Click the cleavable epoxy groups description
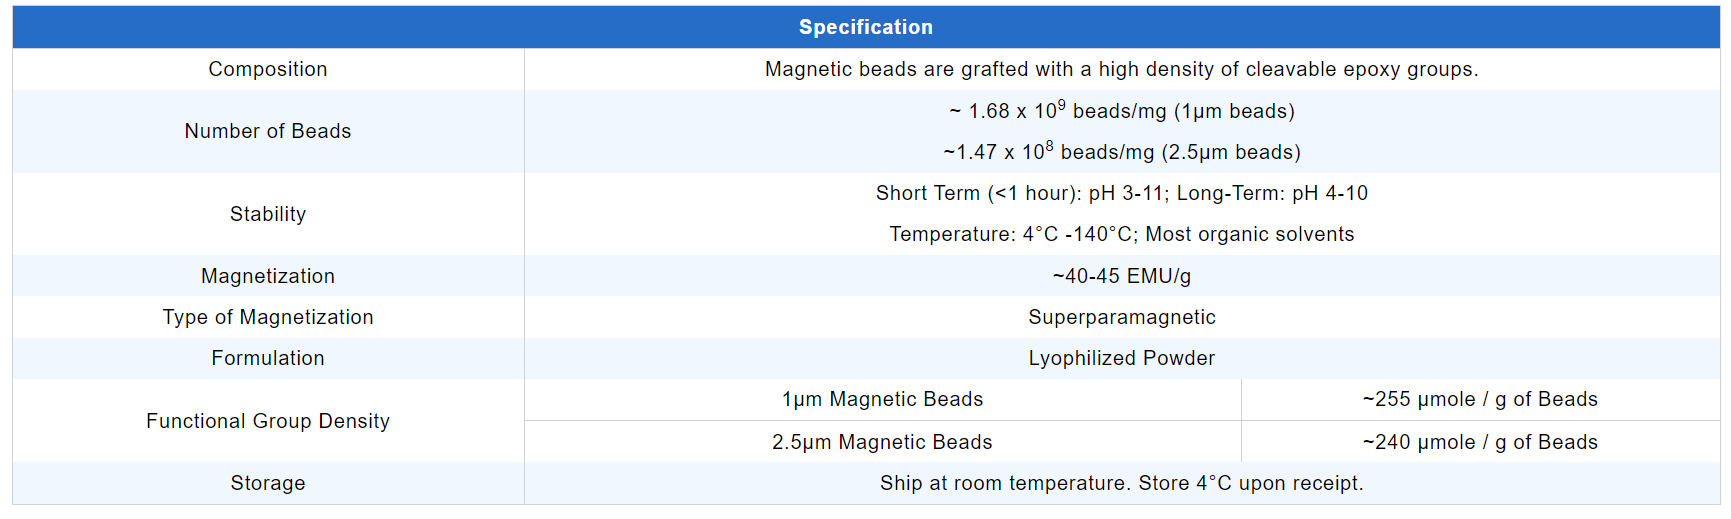 coord(1121,69)
